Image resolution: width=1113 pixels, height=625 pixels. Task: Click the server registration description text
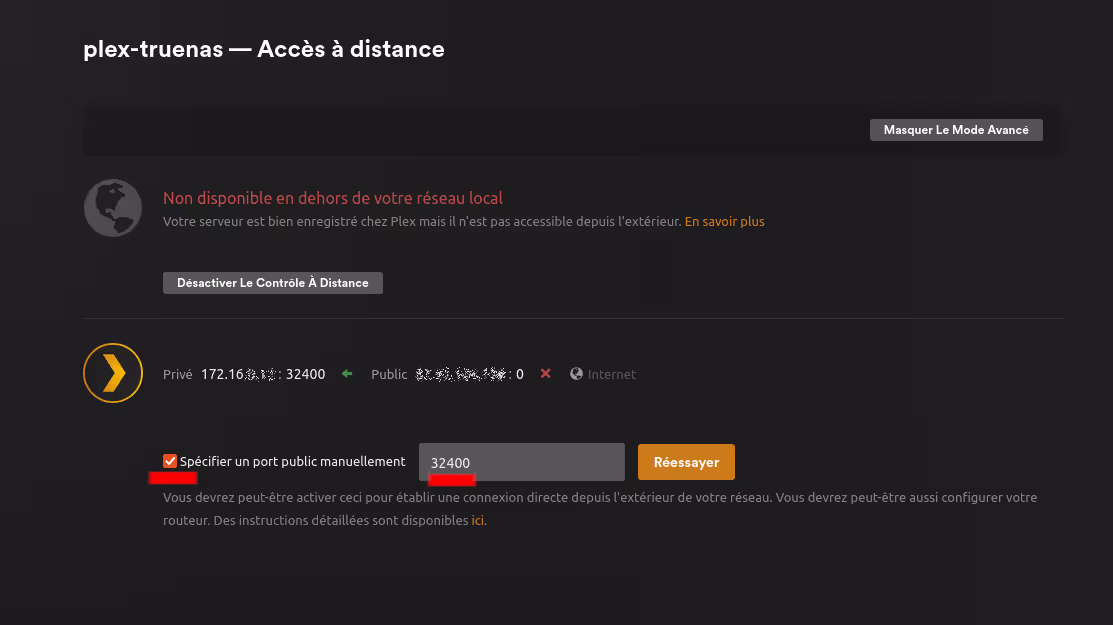[x=421, y=221]
